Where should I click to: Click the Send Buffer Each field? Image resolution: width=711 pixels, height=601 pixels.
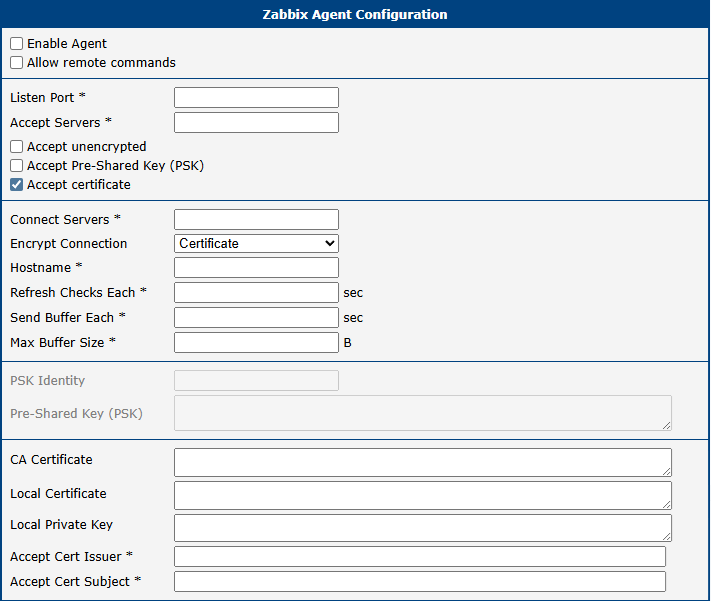(256, 318)
